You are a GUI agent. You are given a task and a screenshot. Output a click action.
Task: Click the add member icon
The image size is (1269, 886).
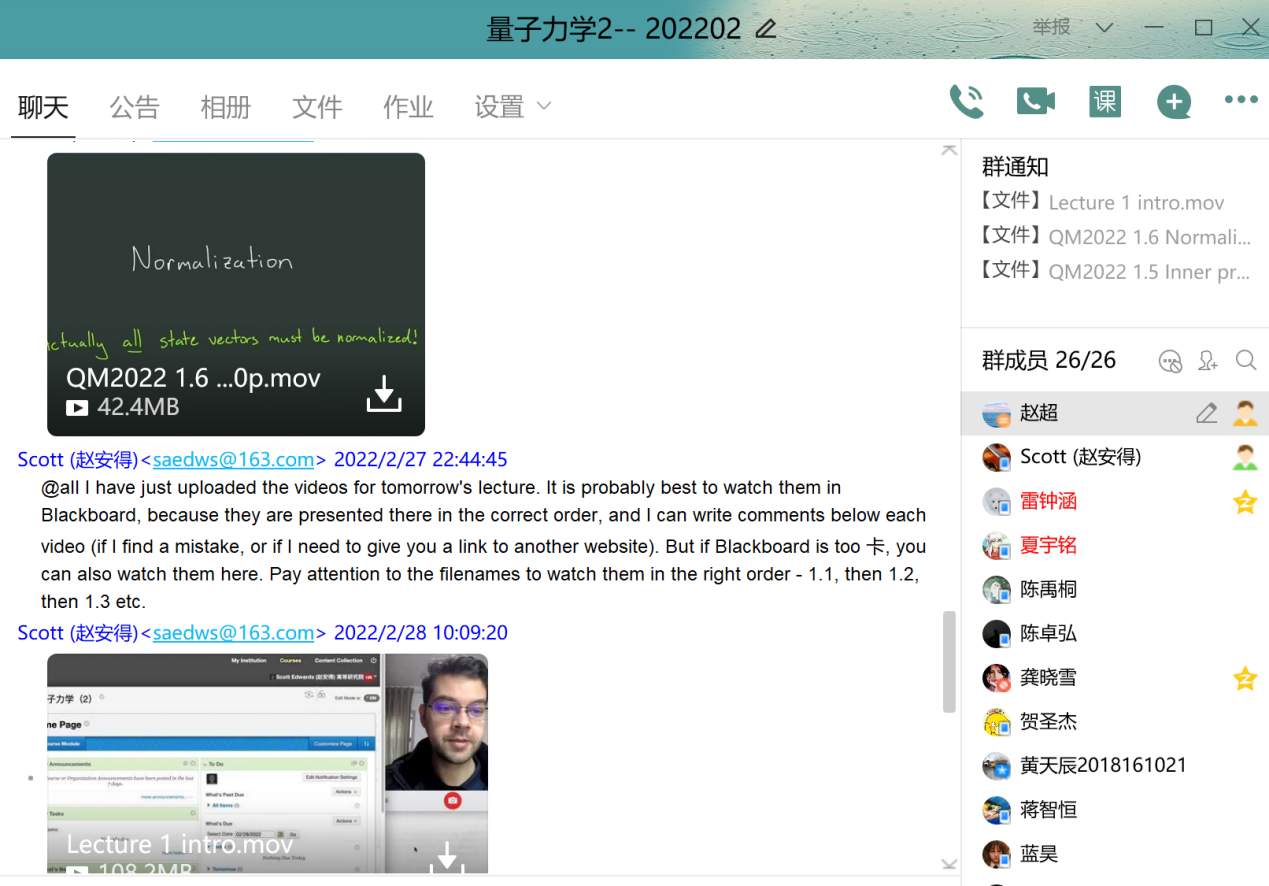pyautogui.click(x=1208, y=361)
